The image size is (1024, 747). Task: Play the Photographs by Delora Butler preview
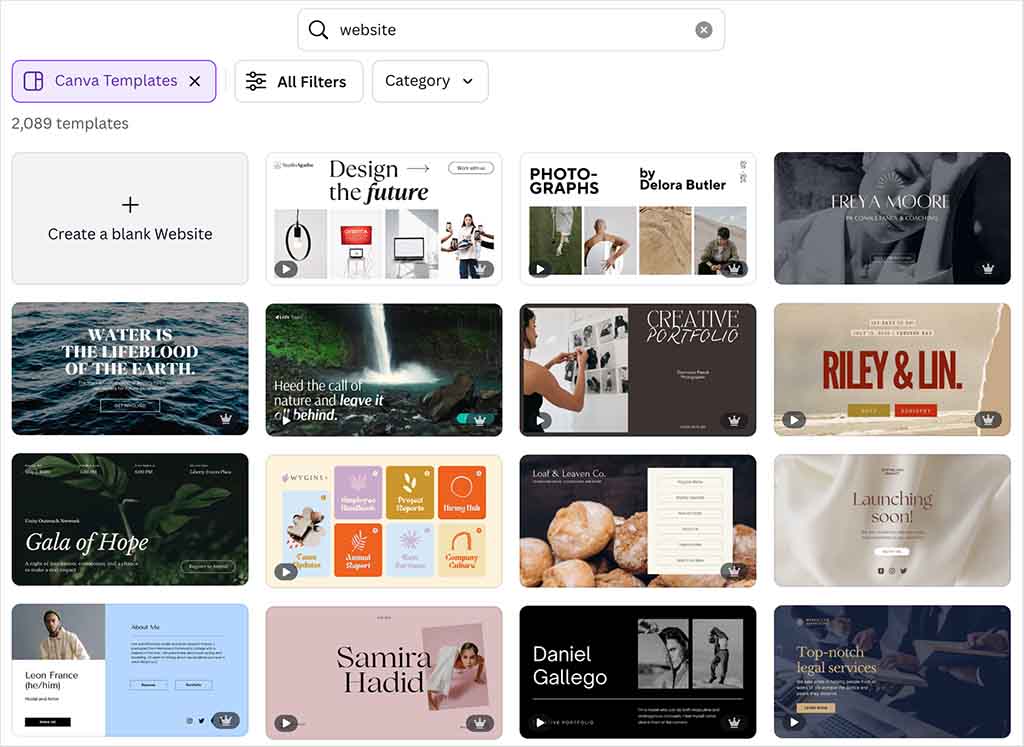541,269
